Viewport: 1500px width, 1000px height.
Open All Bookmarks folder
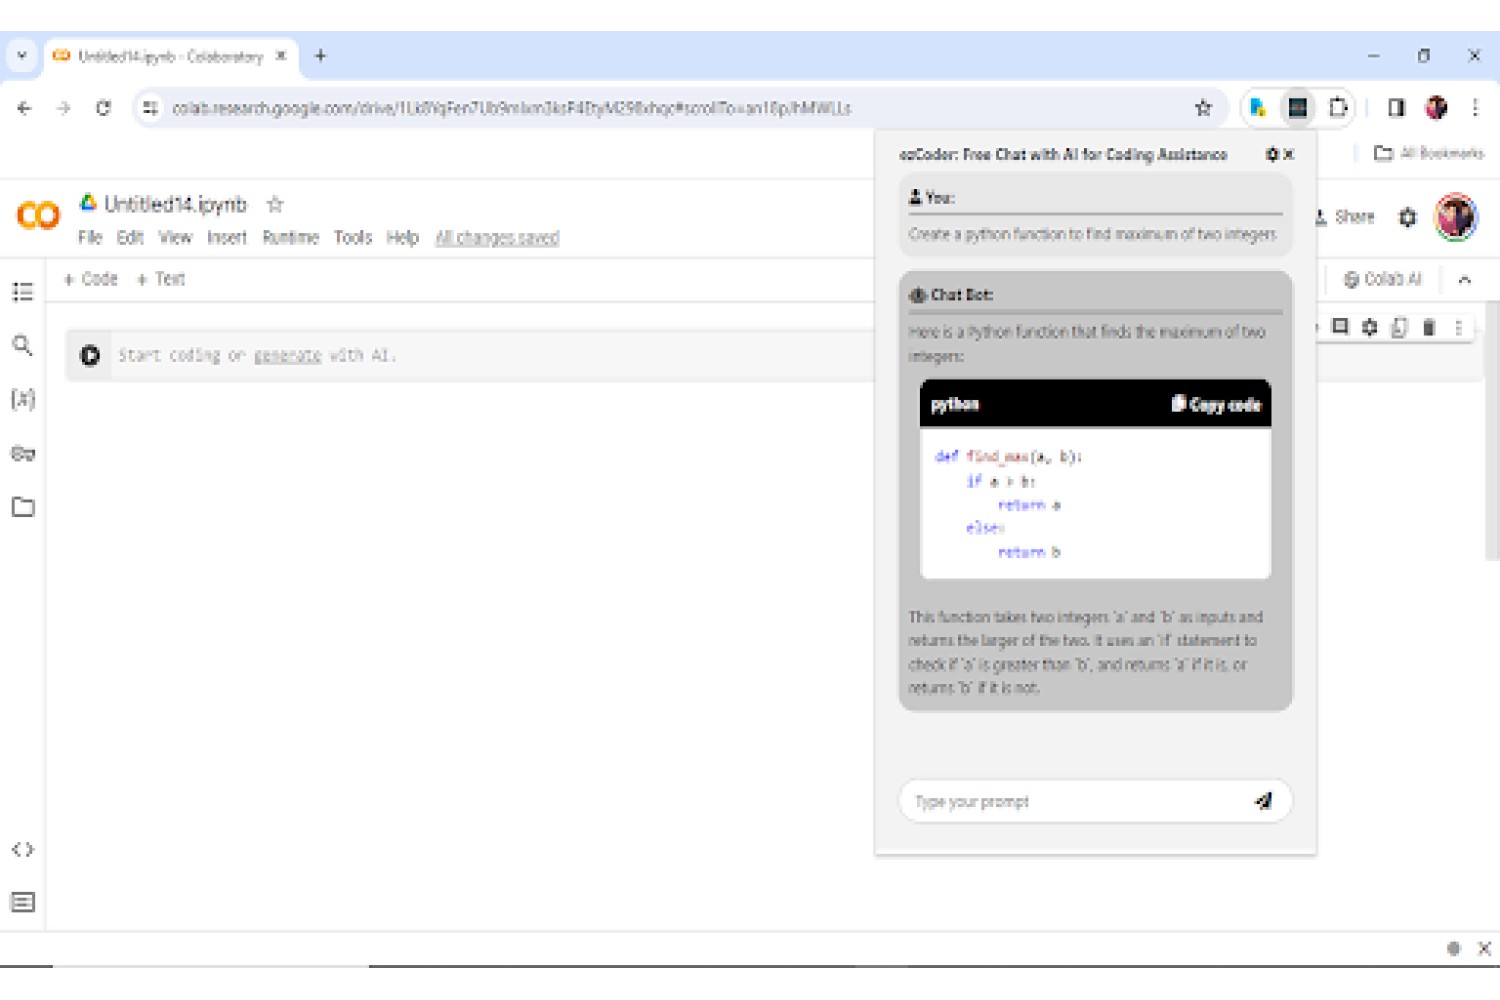[x=1429, y=153]
